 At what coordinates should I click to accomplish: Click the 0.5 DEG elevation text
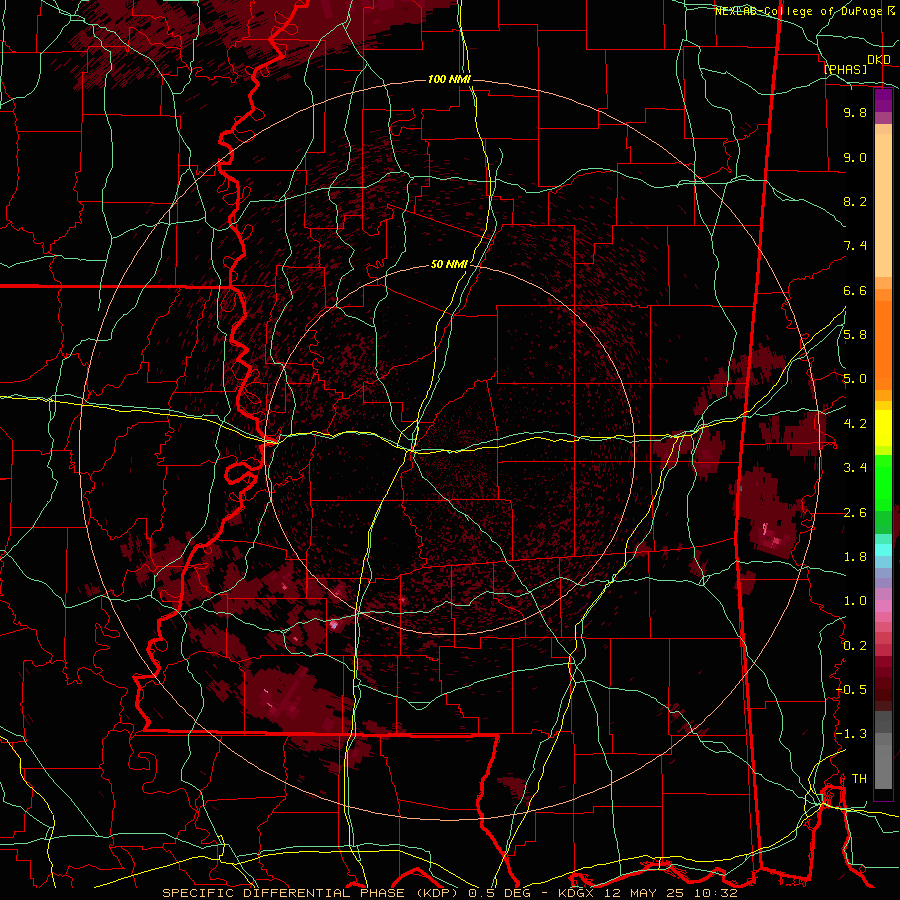tap(502, 893)
